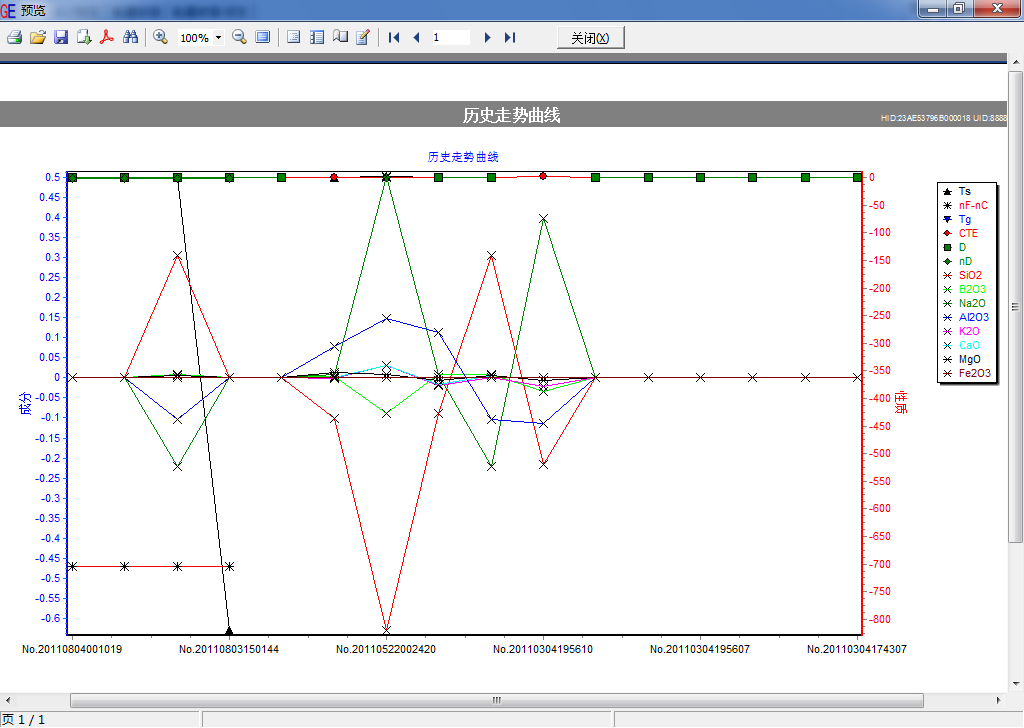Save the report with floppy icon

coord(61,37)
